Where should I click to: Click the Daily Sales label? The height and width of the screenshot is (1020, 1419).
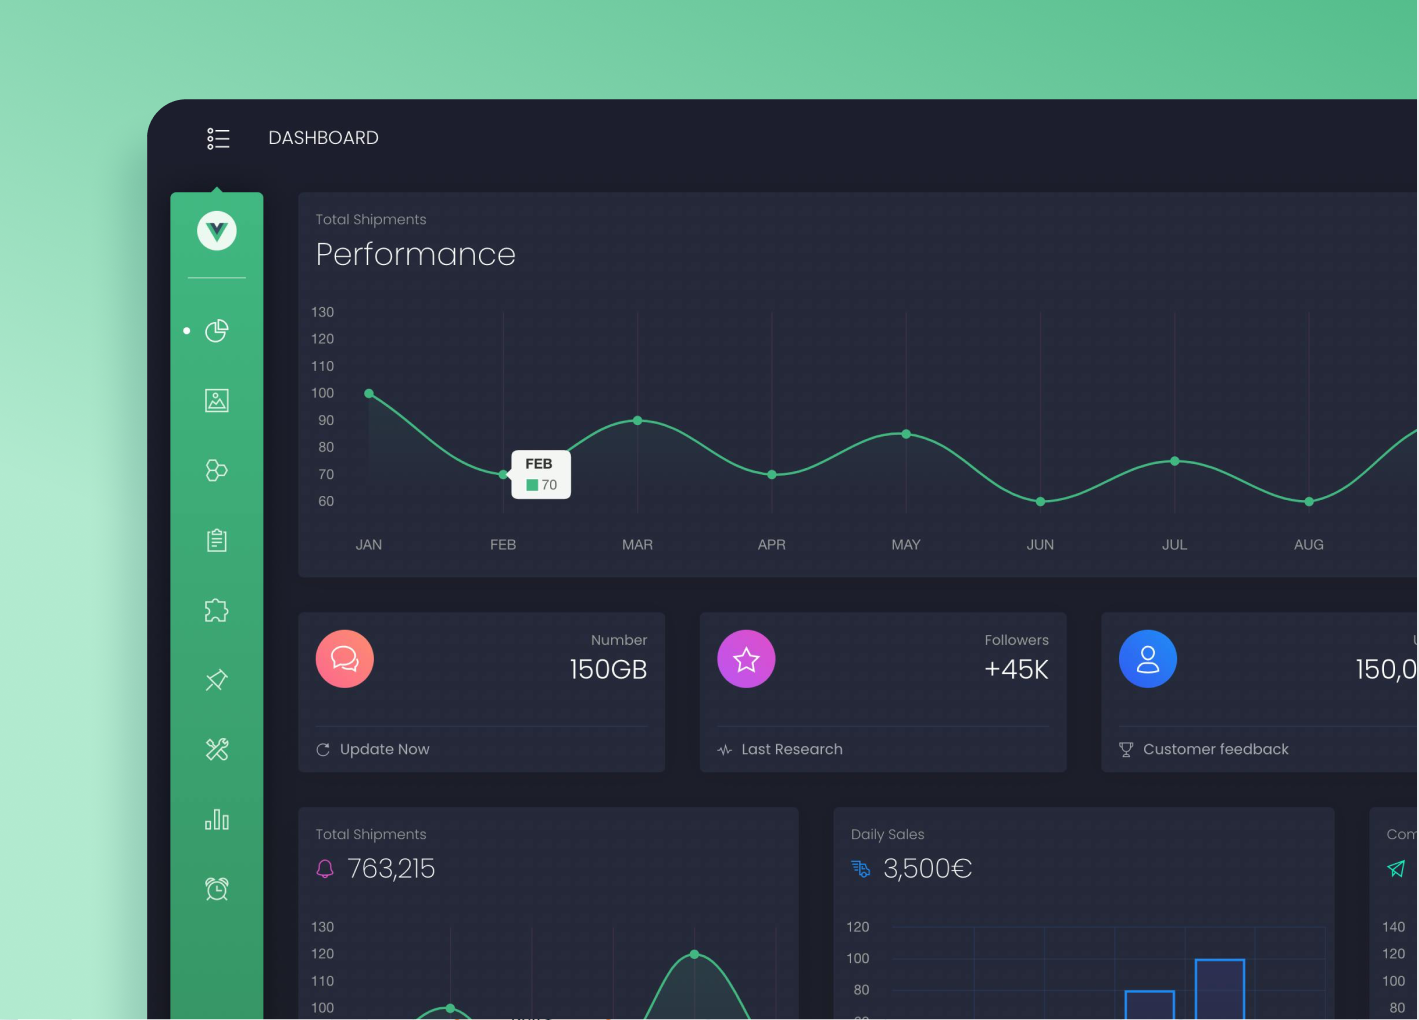point(888,835)
